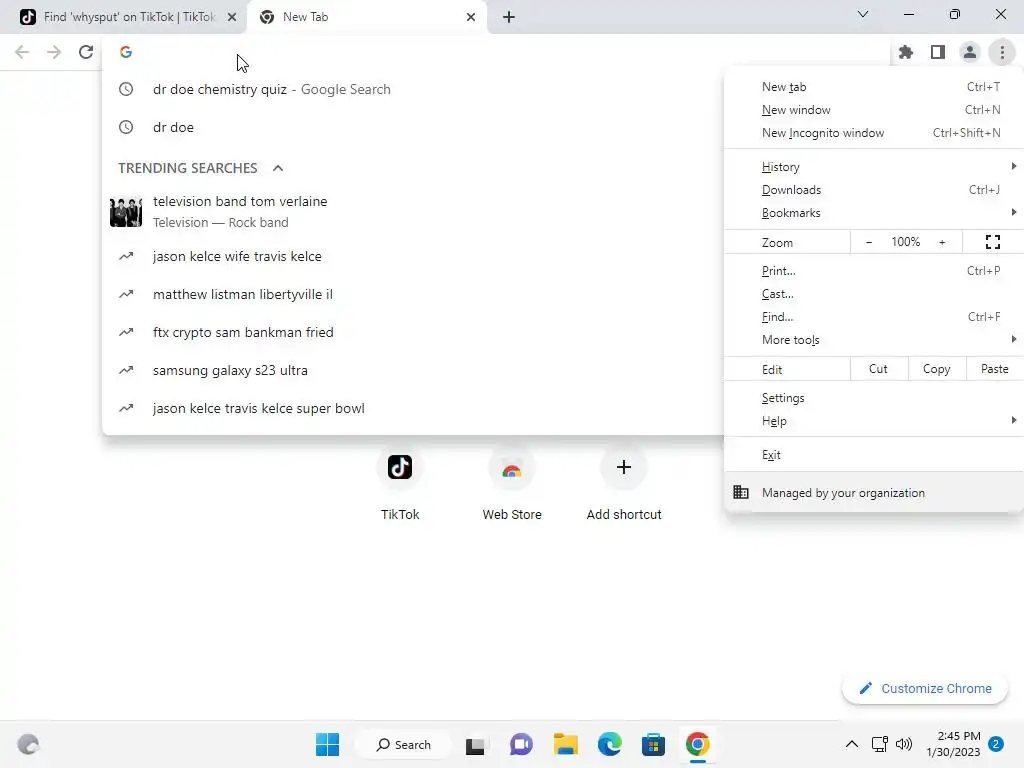The width and height of the screenshot is (1024, 768).
Task: Close the TikTok tab
Action: (232, 17)
